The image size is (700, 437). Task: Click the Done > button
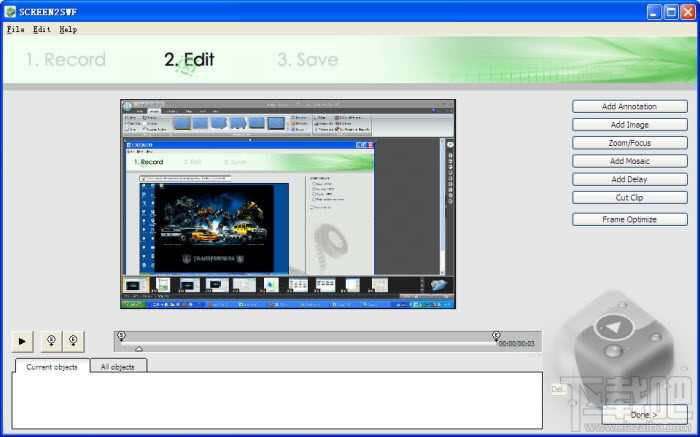[x=644, y=415]
